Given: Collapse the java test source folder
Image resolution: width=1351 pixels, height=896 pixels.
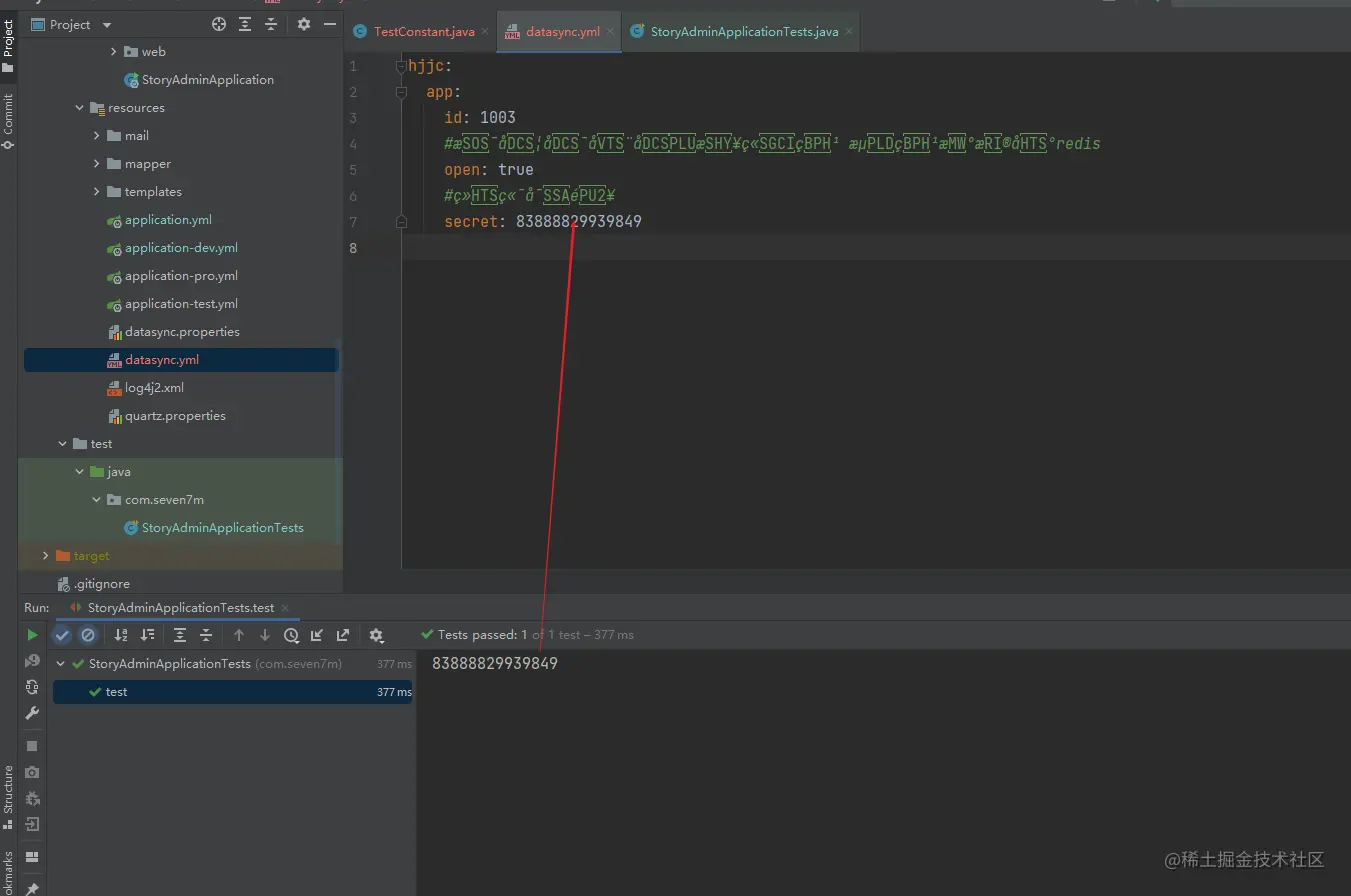Looking at the screenshot, I should click(80, 472).
